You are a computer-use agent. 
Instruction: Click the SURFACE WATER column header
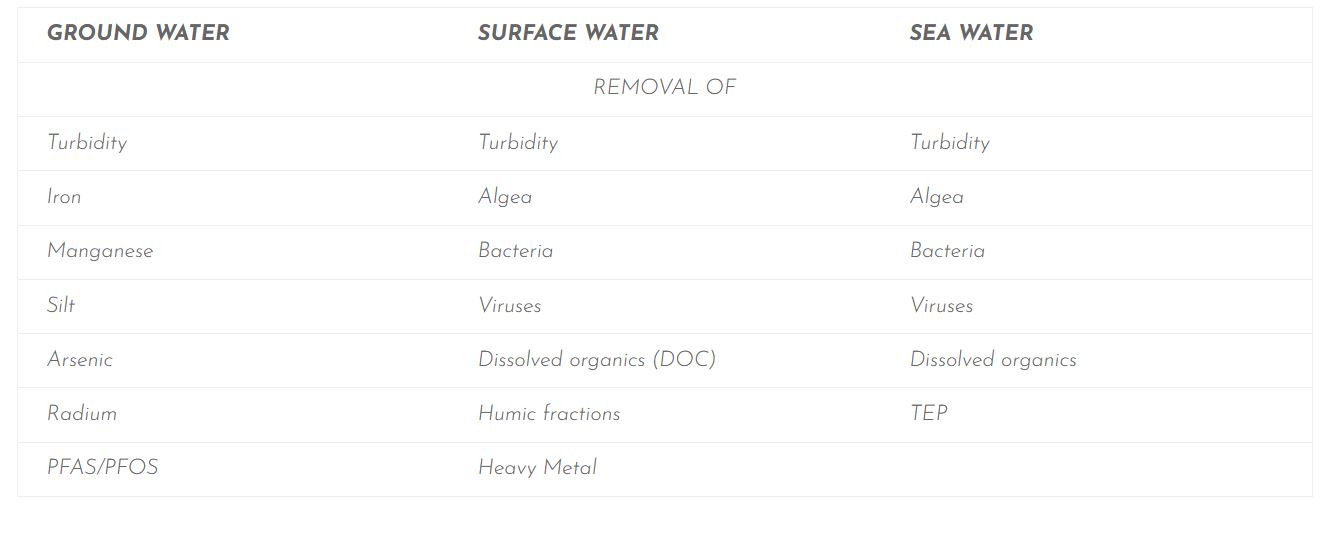pos(568,33)
